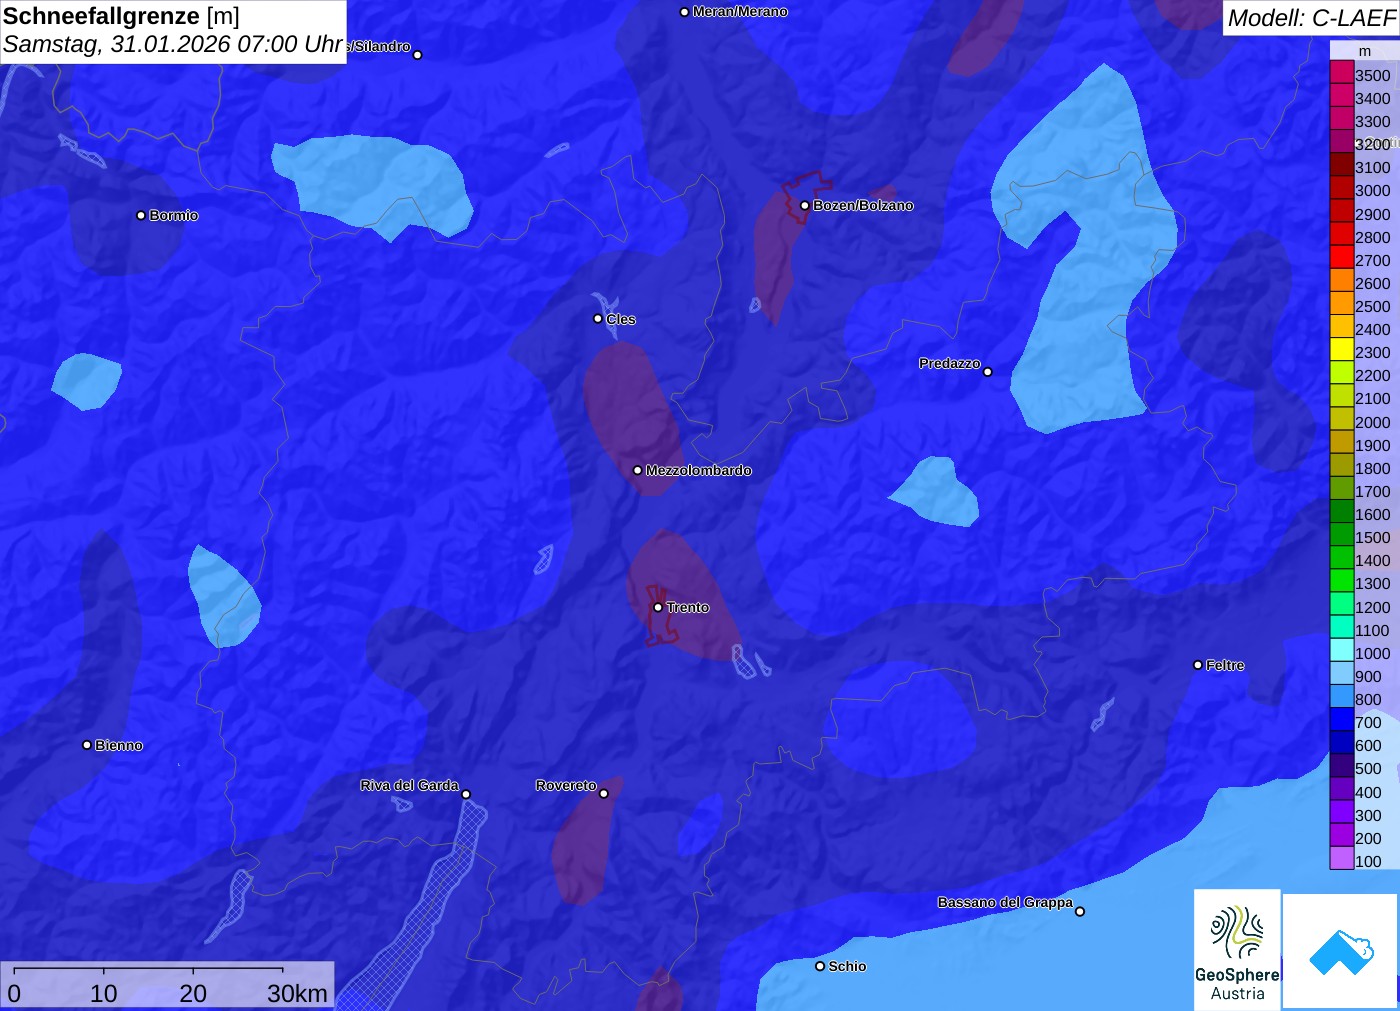
Task: Pick the 1000 cyan legend swatch
Action: point(1342,650)
